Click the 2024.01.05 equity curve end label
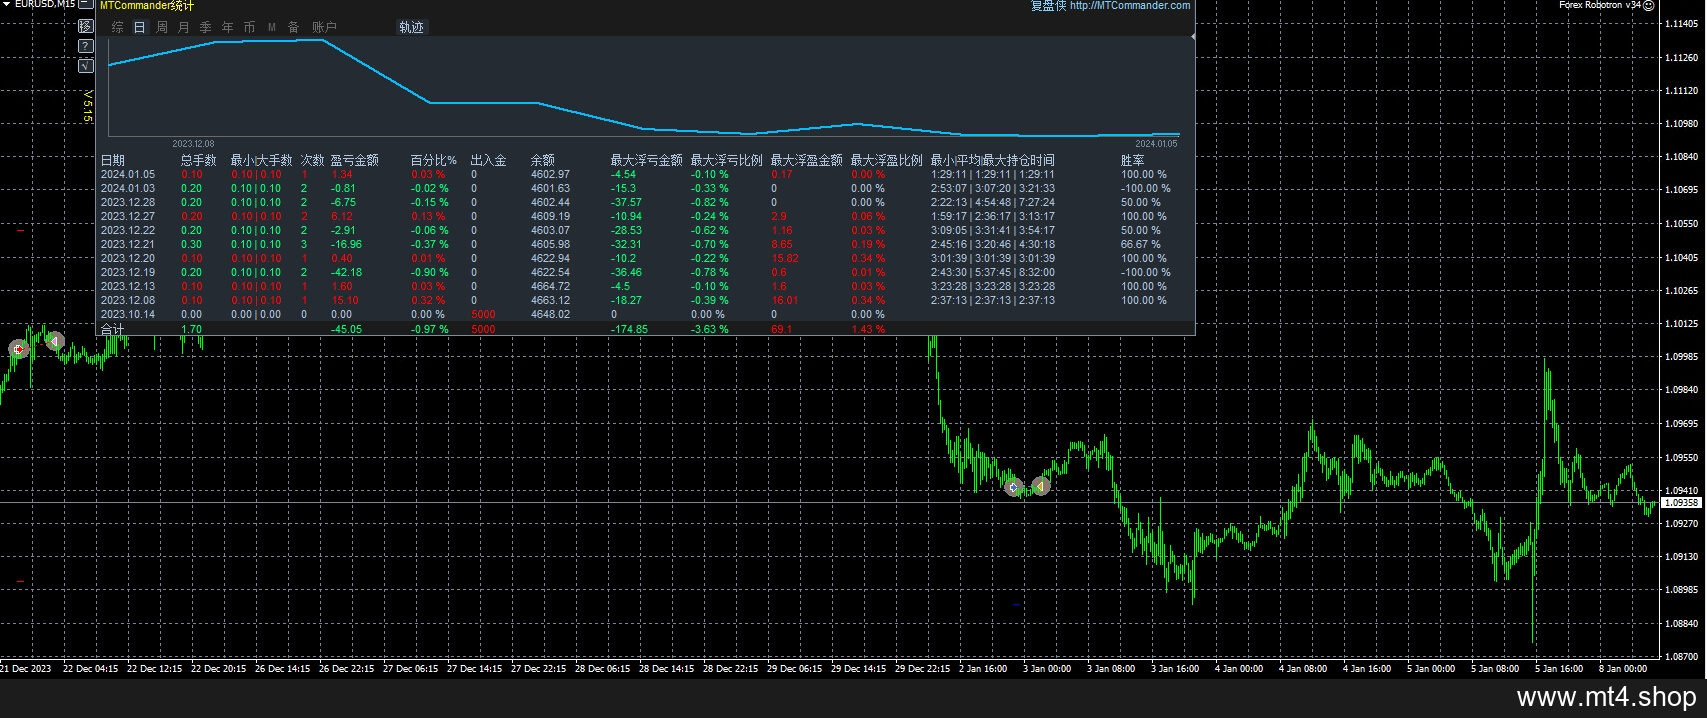The width and height of the screenshot is (1707, 718). [x=1156, y=144]
